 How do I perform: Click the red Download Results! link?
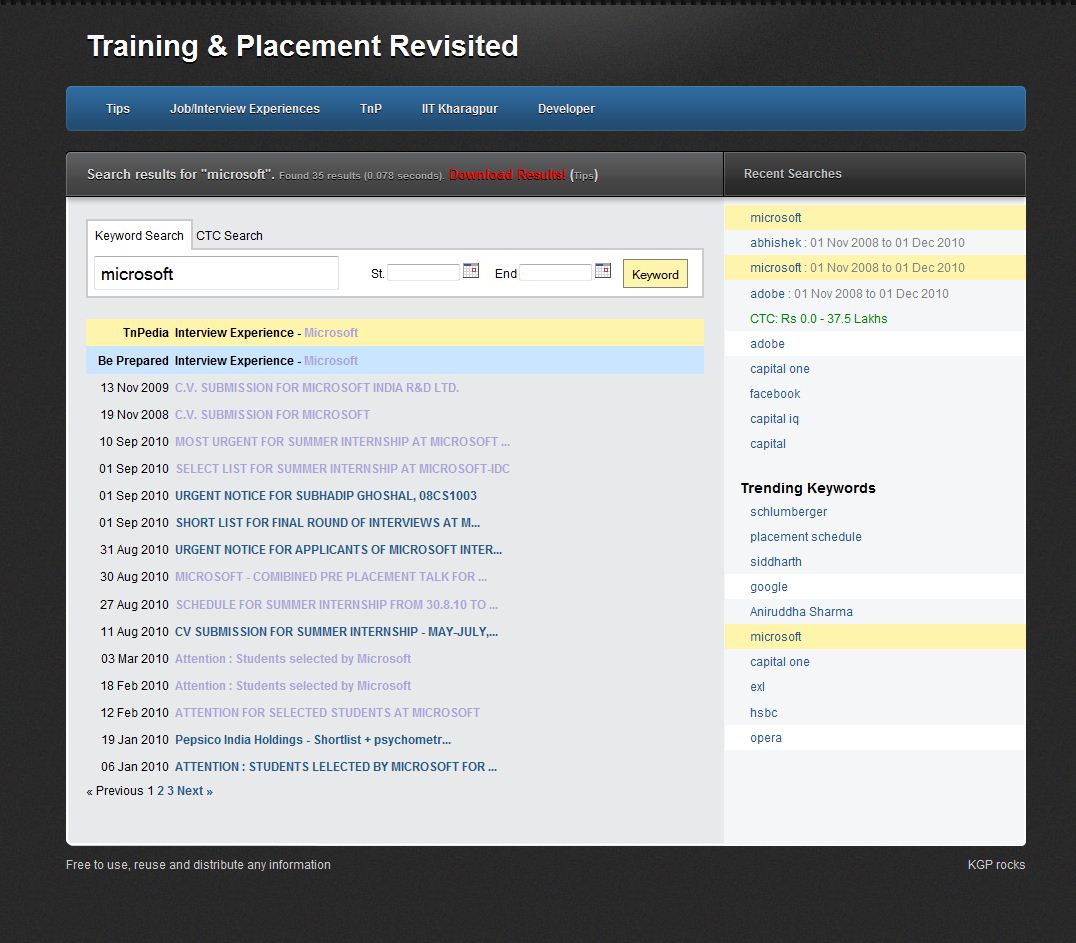click(507, 174)
